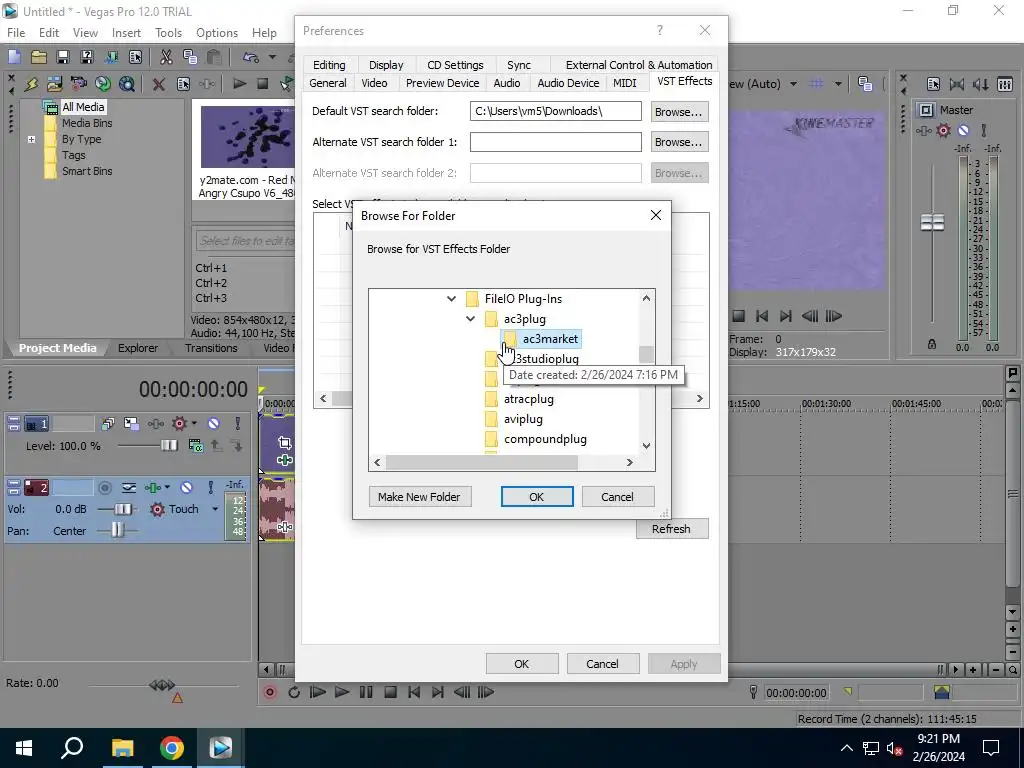Click the Undo arrow icon

click(250, 57)
